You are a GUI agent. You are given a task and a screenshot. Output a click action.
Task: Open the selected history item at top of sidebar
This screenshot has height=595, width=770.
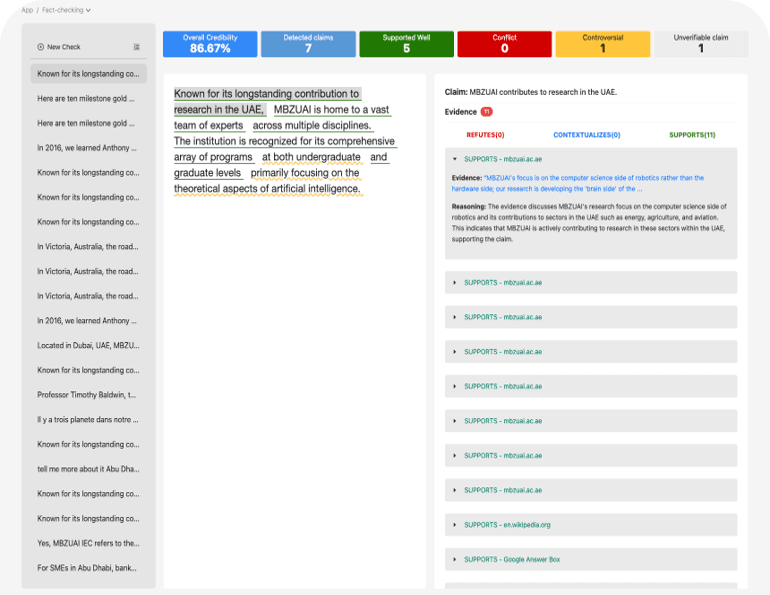point(88,74)
